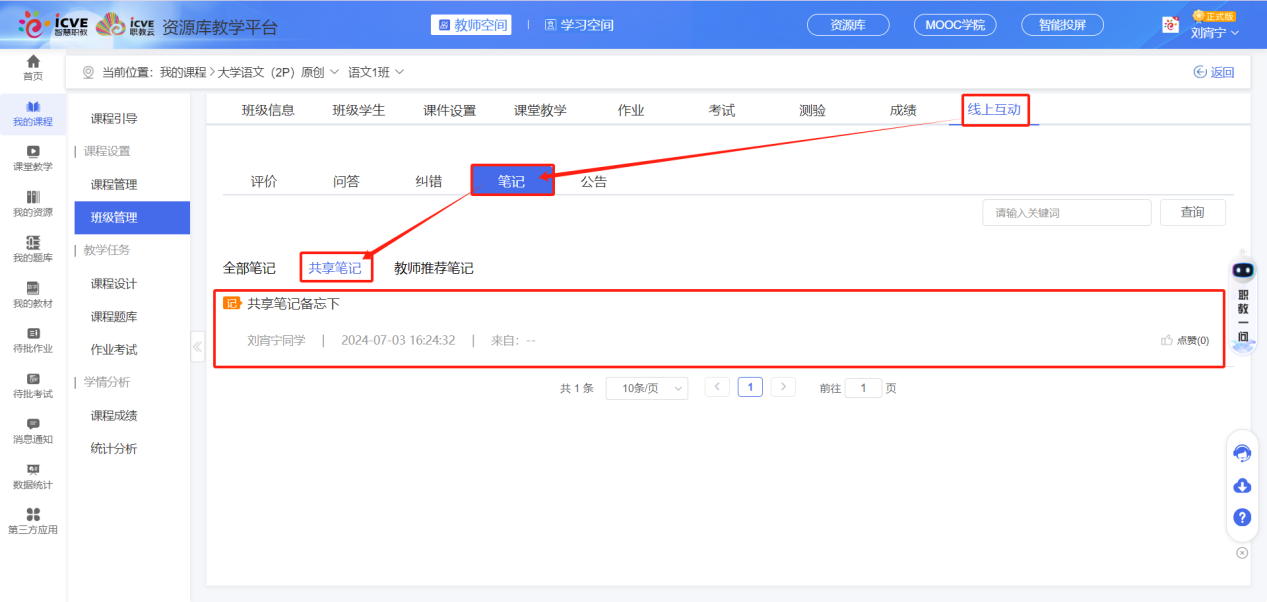Screen dimensions: 1267x602
Task: Open the help question mark icon
Action: tap(1242, 518)
